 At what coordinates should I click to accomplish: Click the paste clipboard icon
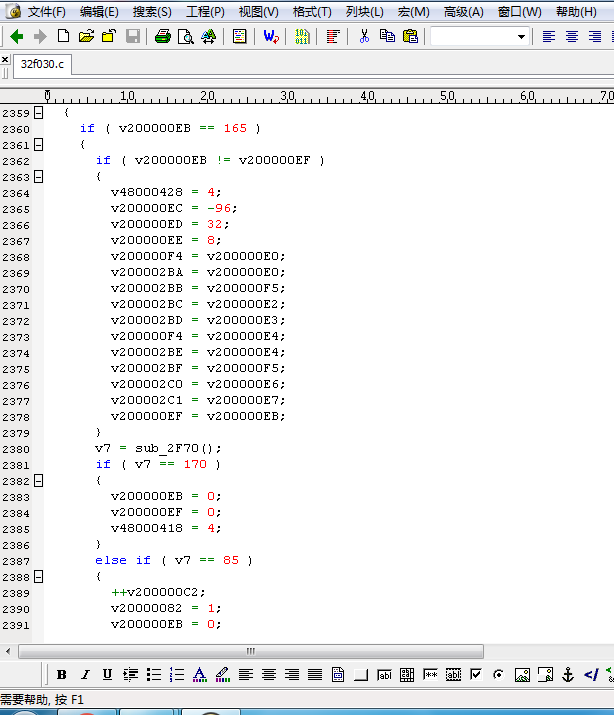pos(410,37)
